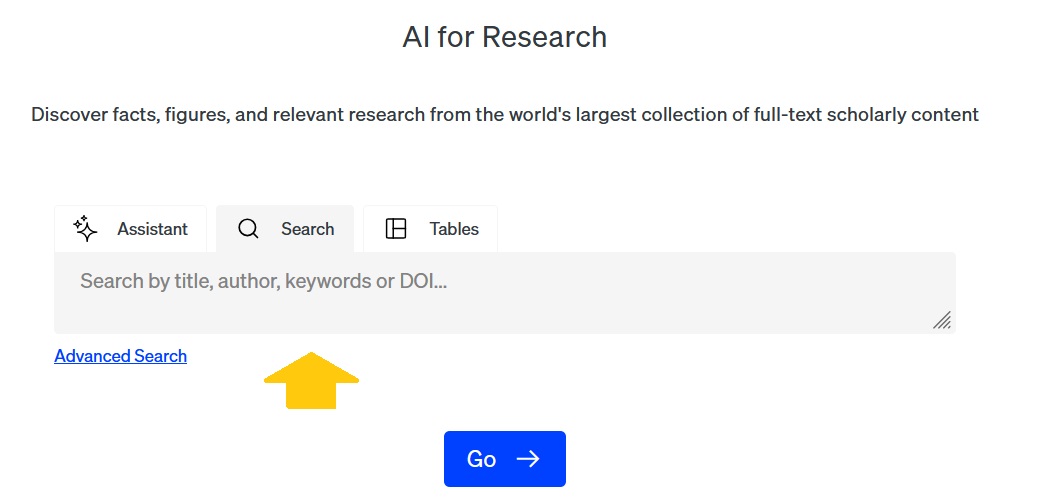Click the empty lower area of search box
This screenshot has width=1057, height=498.
pos(500,316)
